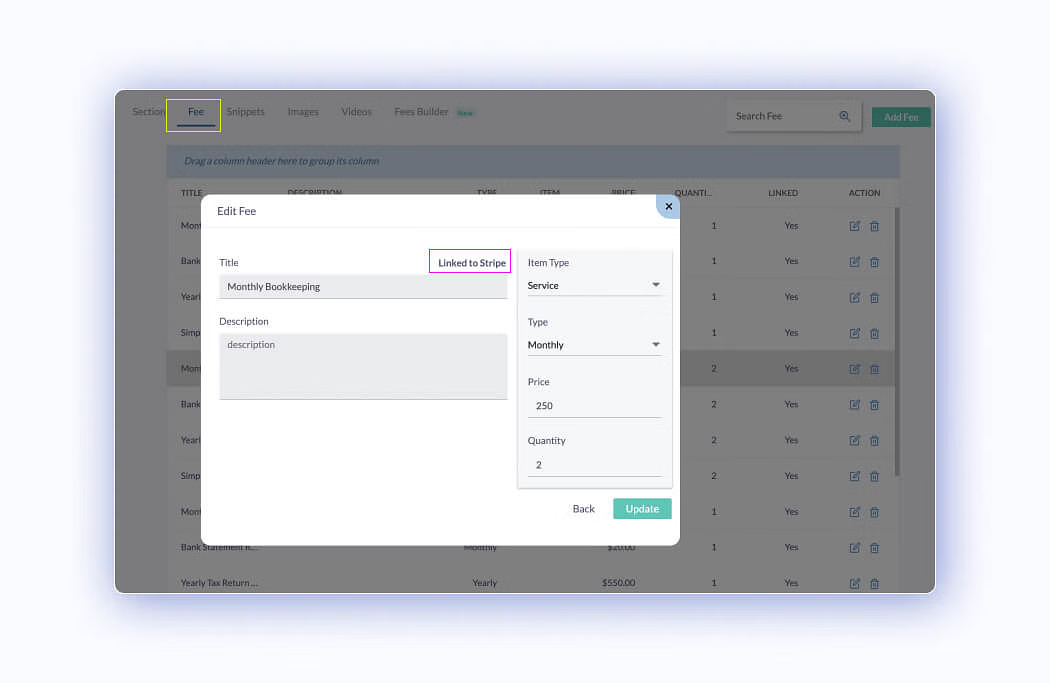Click the Quanti... column header

coord(693,193)
